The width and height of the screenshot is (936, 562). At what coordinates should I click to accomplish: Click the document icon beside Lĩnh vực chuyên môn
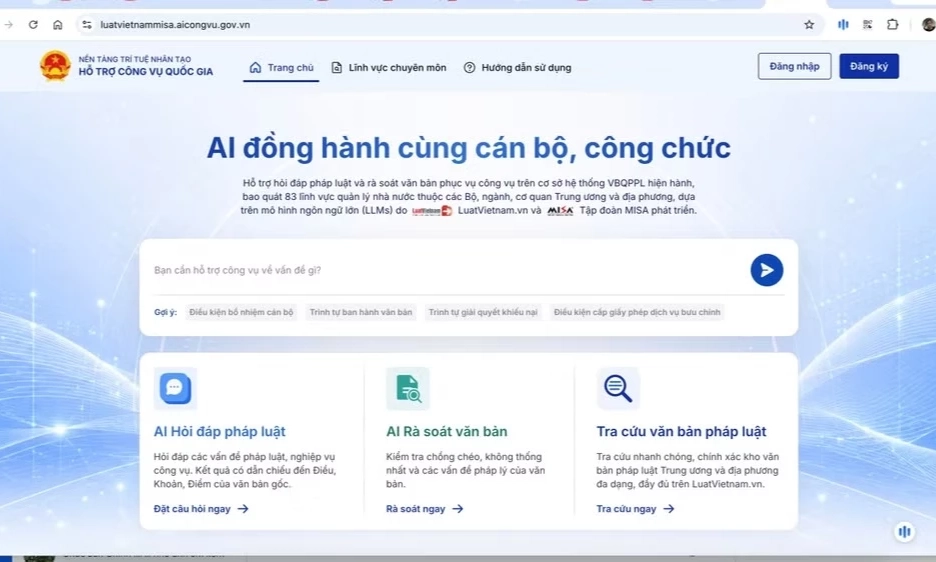337,67
